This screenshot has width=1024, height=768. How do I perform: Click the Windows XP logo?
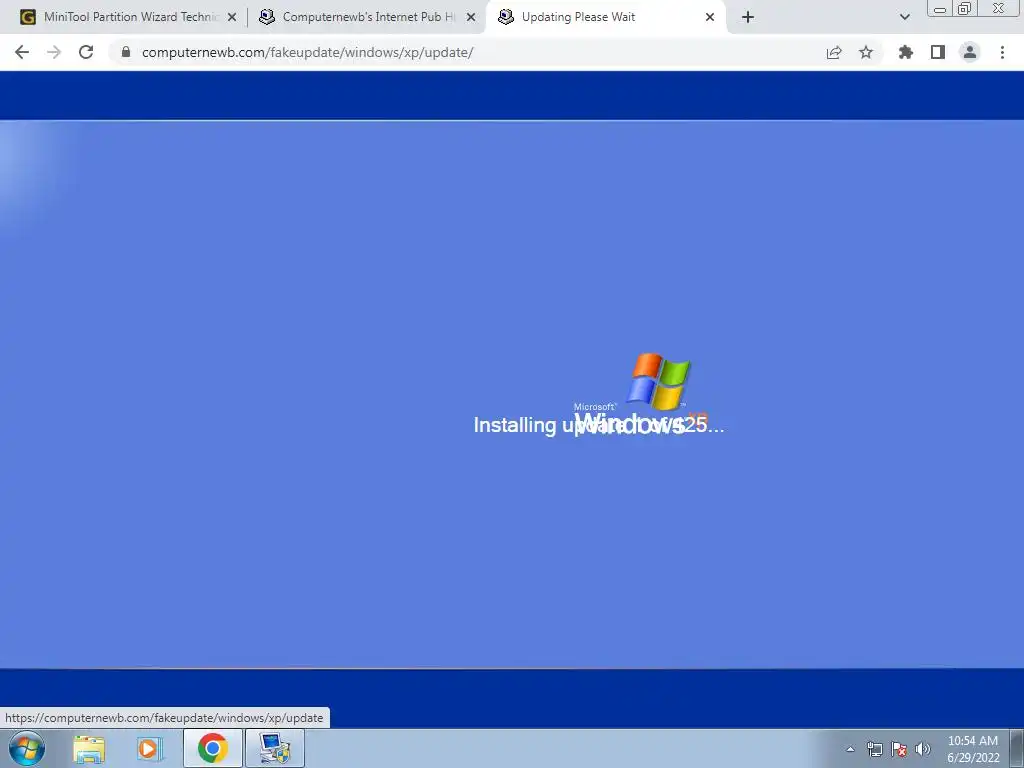pyautogui.click(x=641, y=394)
